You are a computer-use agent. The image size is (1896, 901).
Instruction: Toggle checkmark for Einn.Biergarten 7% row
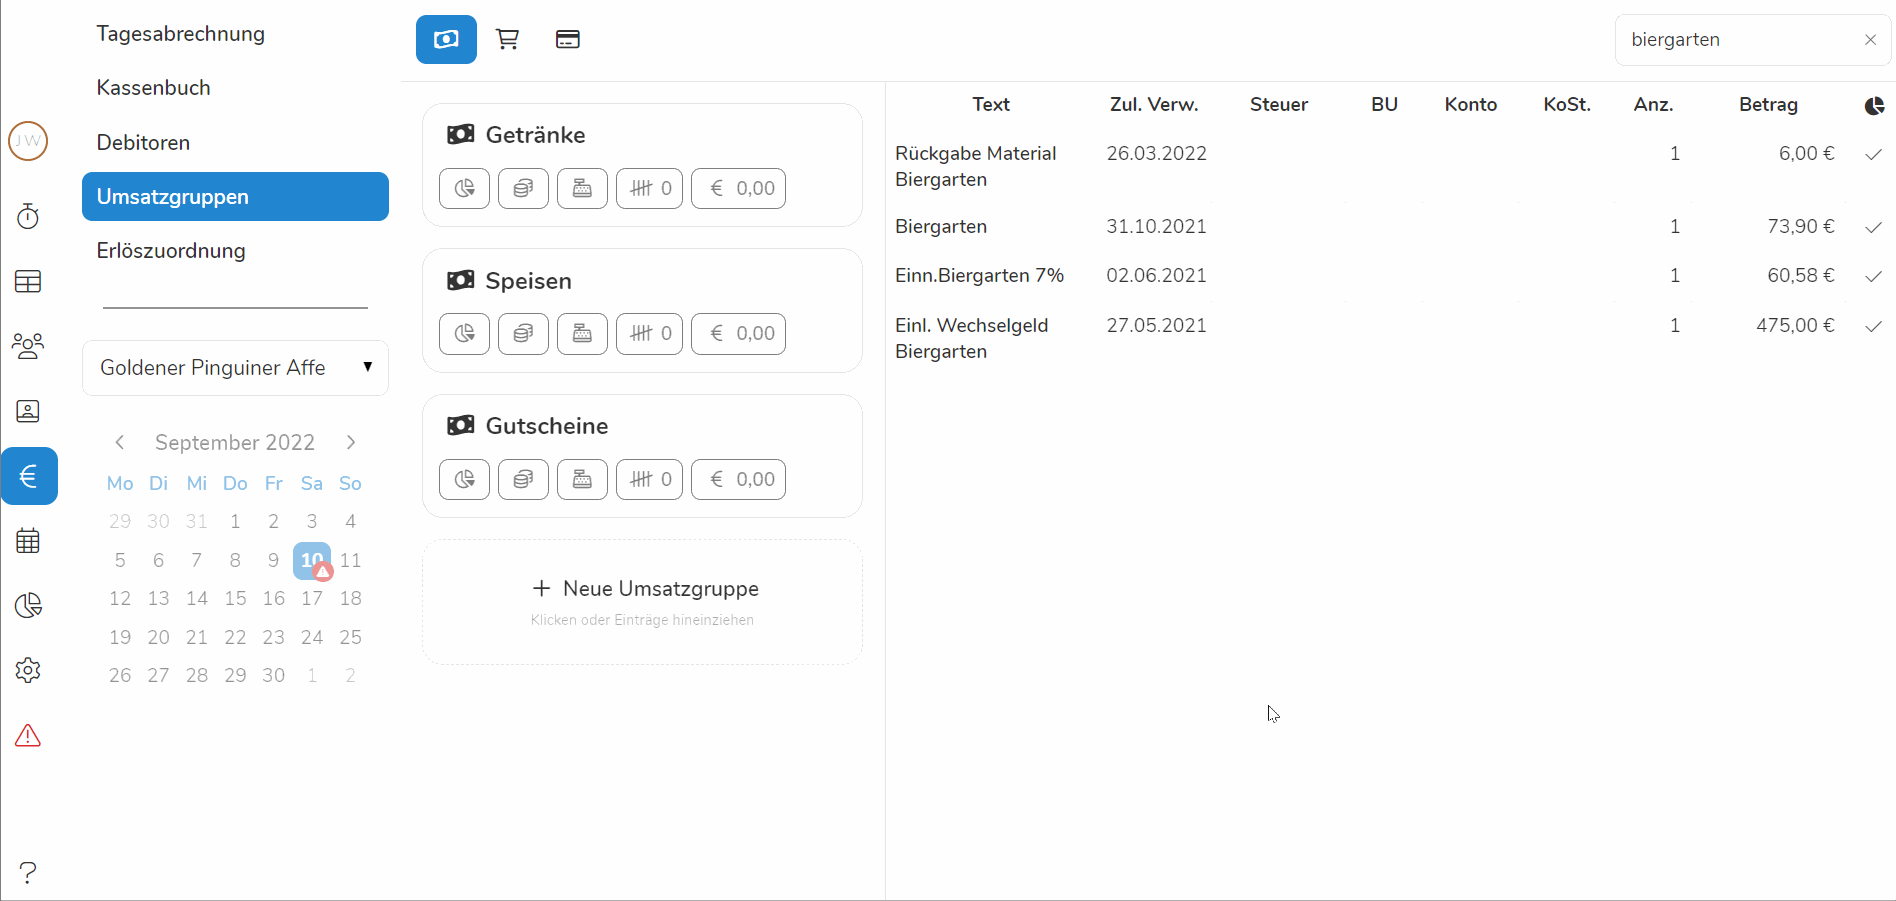[x=1873, y=276]
